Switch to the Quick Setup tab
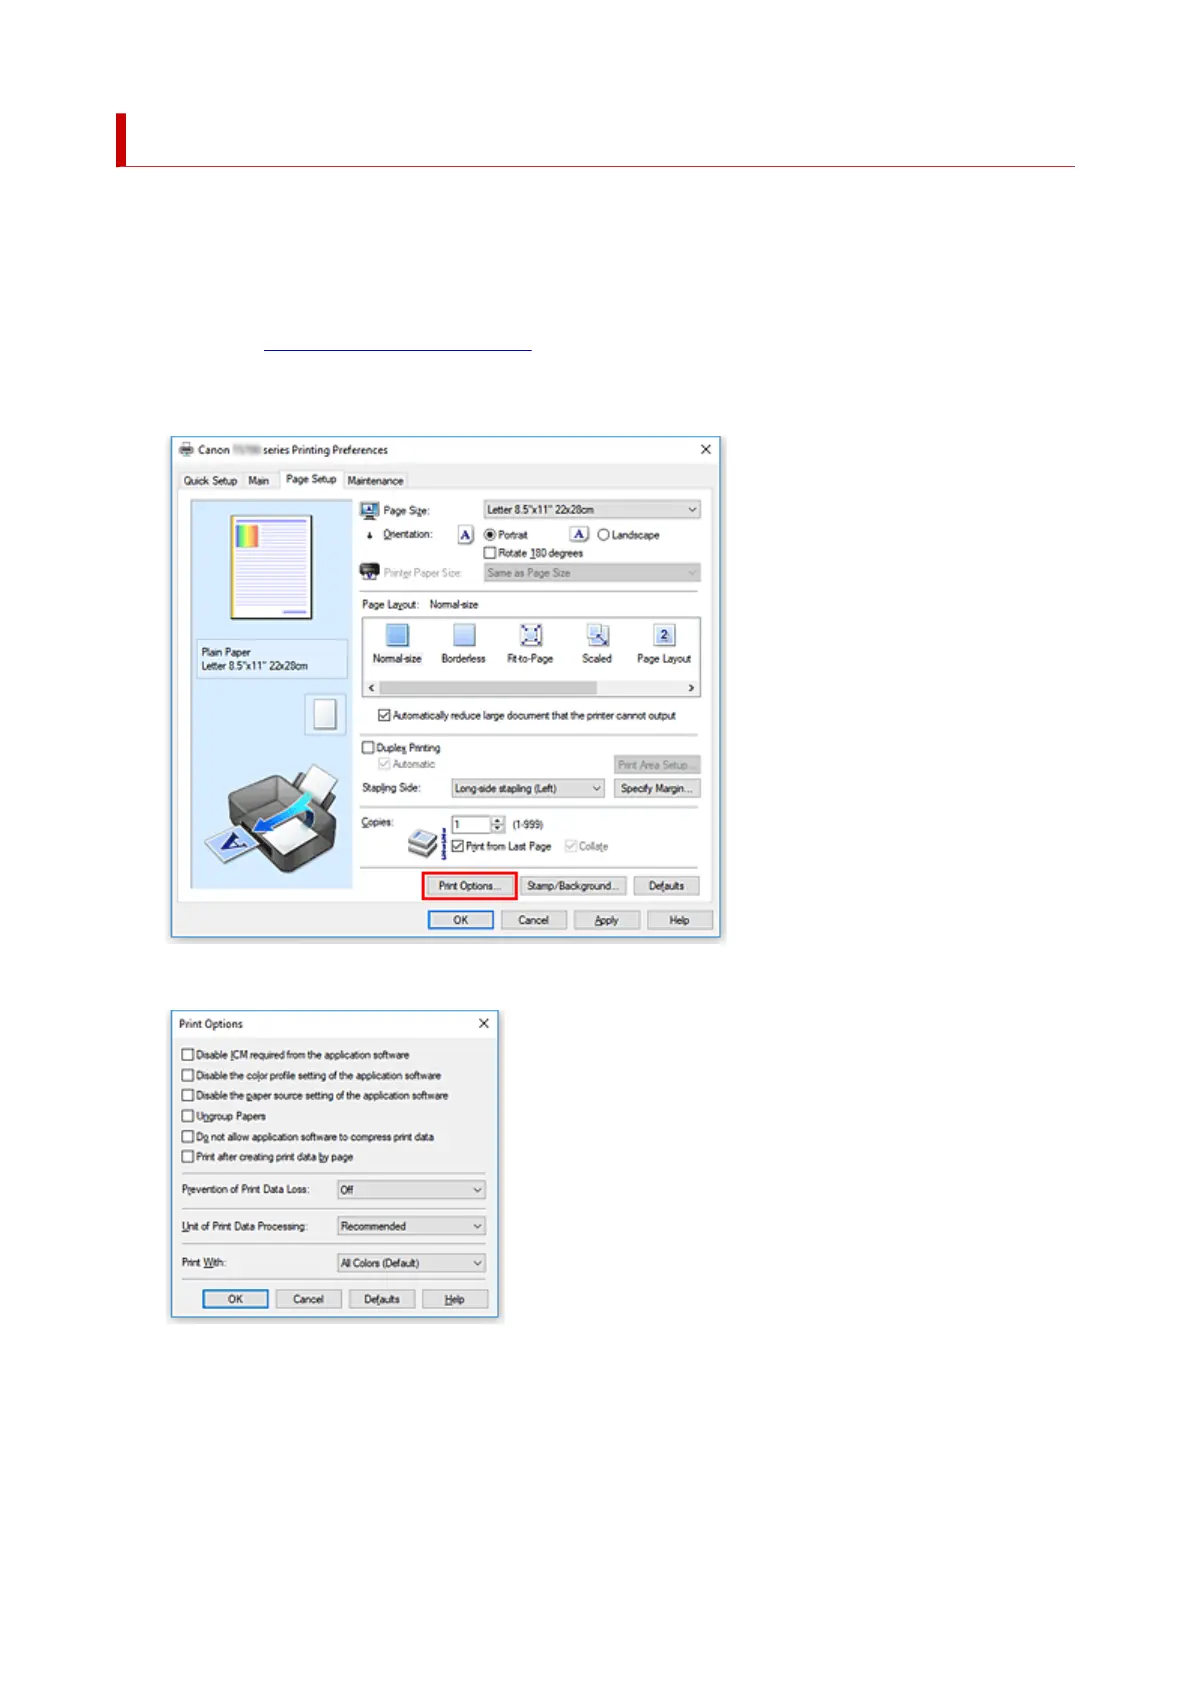Viewport: 1191px width, 1684px height. coord(210,481)
